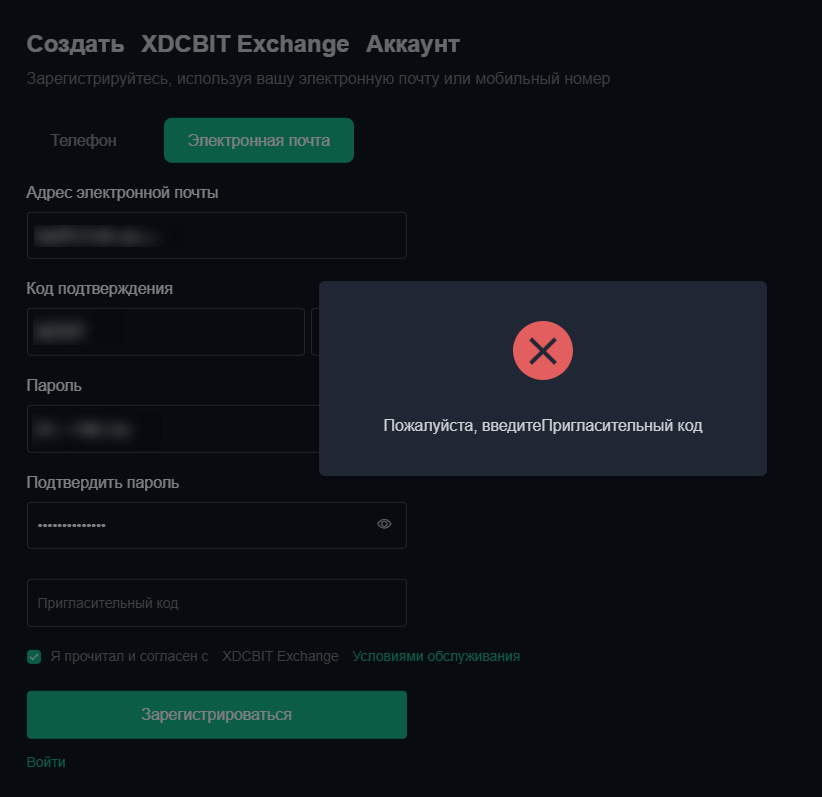Click the XDCBIT Exchange label in agreement line
Screen dimensions: 822x797
tap(280, 656)
